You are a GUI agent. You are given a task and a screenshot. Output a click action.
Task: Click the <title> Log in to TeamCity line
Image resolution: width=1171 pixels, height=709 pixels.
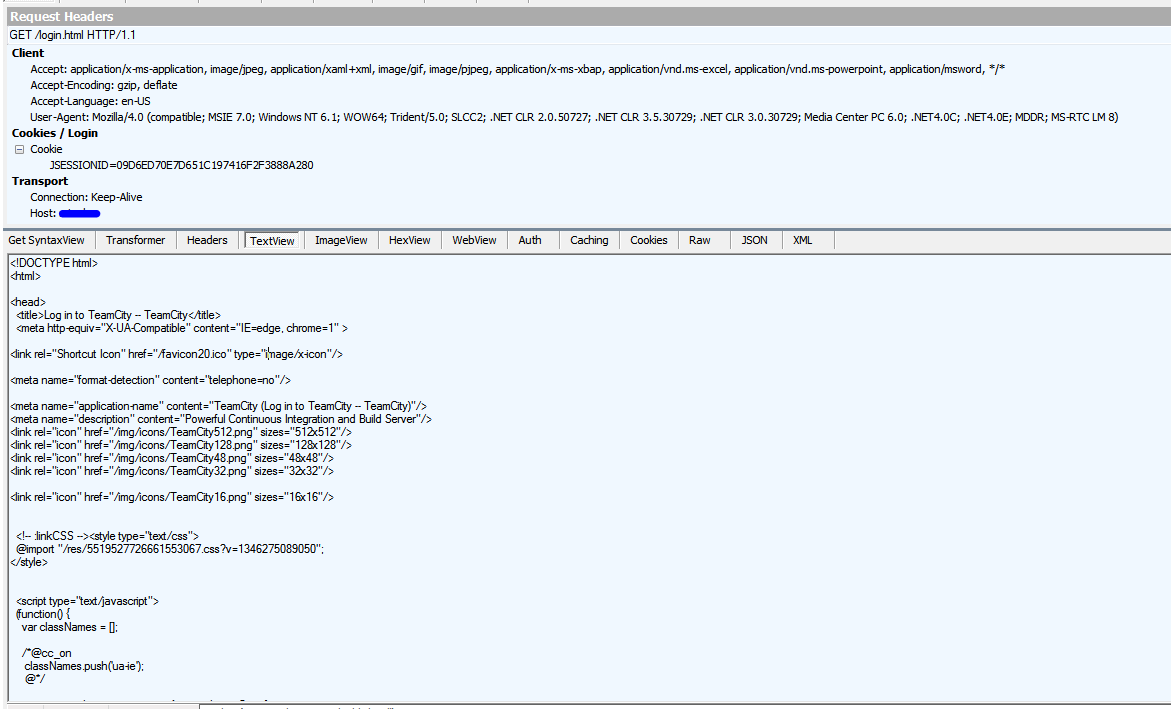pyautogui.click(x=119, y=315)
